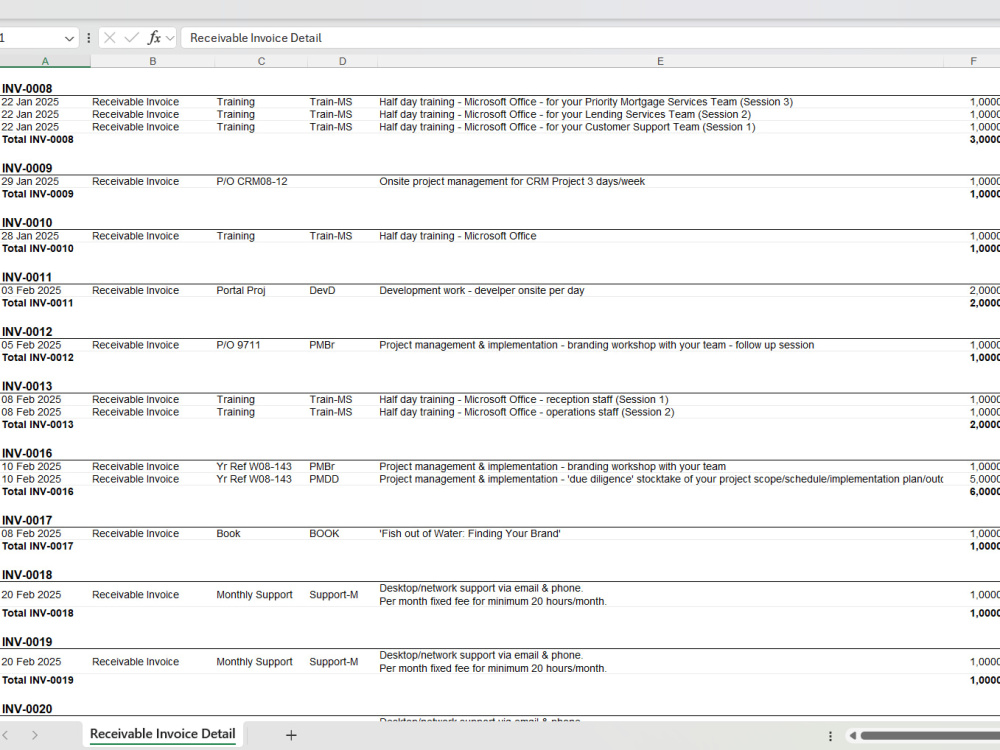Click the Onsite project management description cell

tap(512, 182)
